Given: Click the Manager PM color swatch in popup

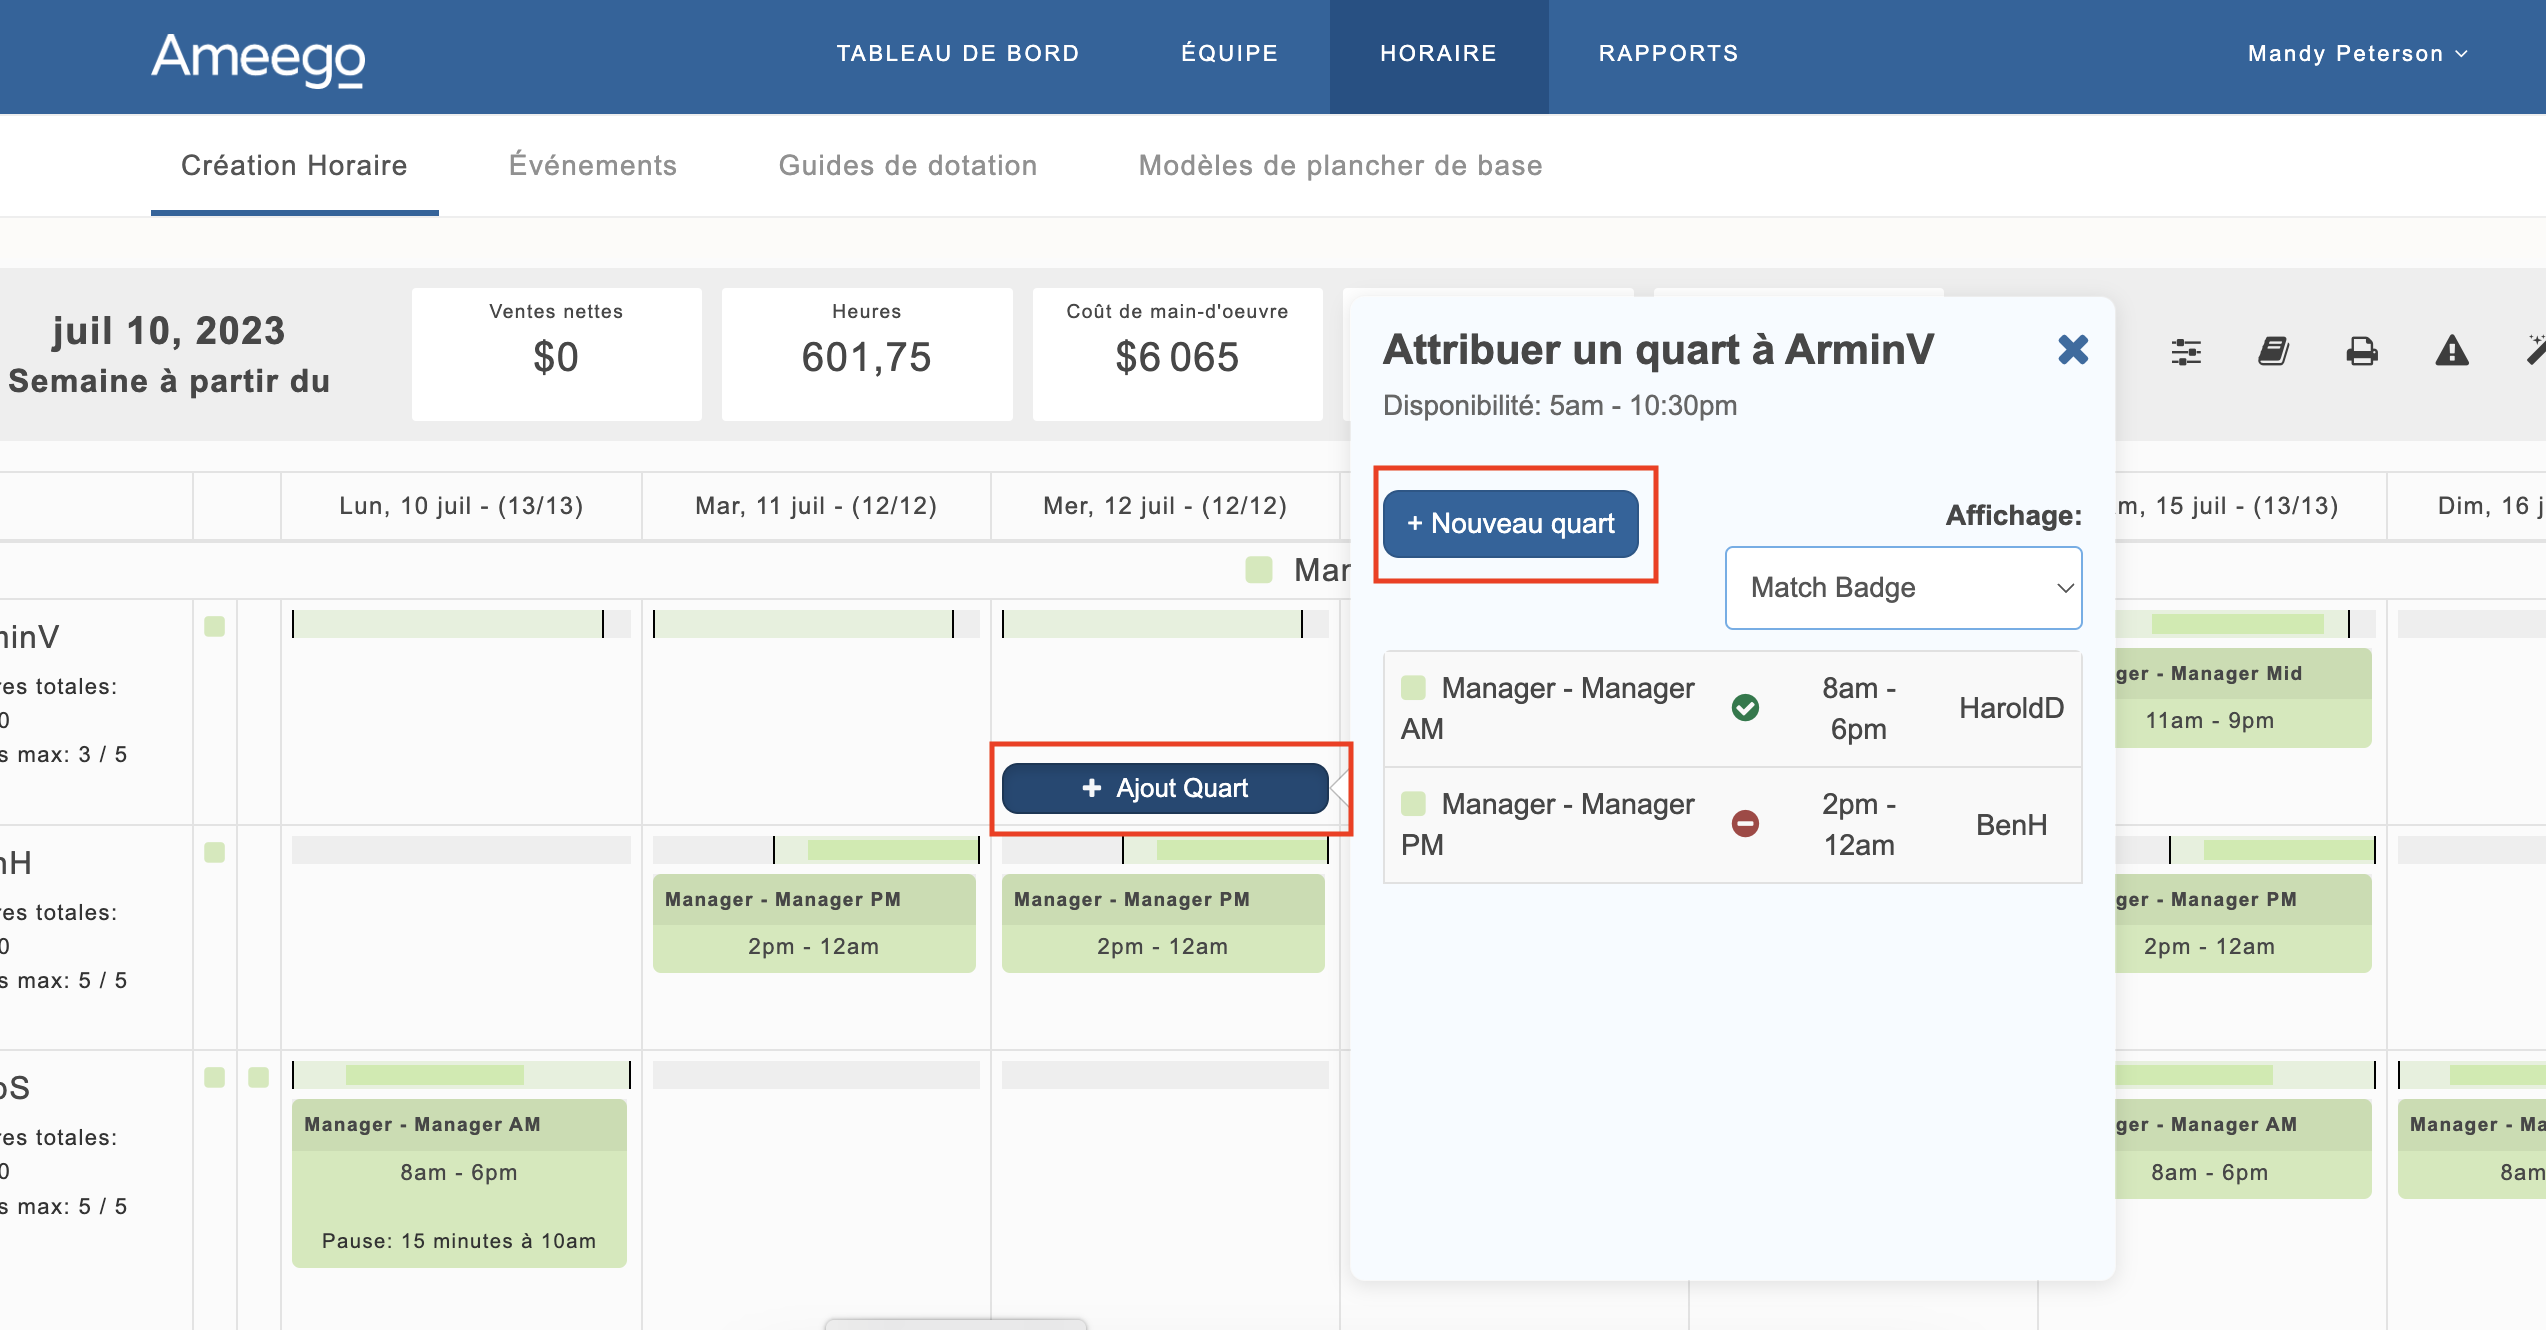Looking at the screenshot, I should click(1413, 804).
